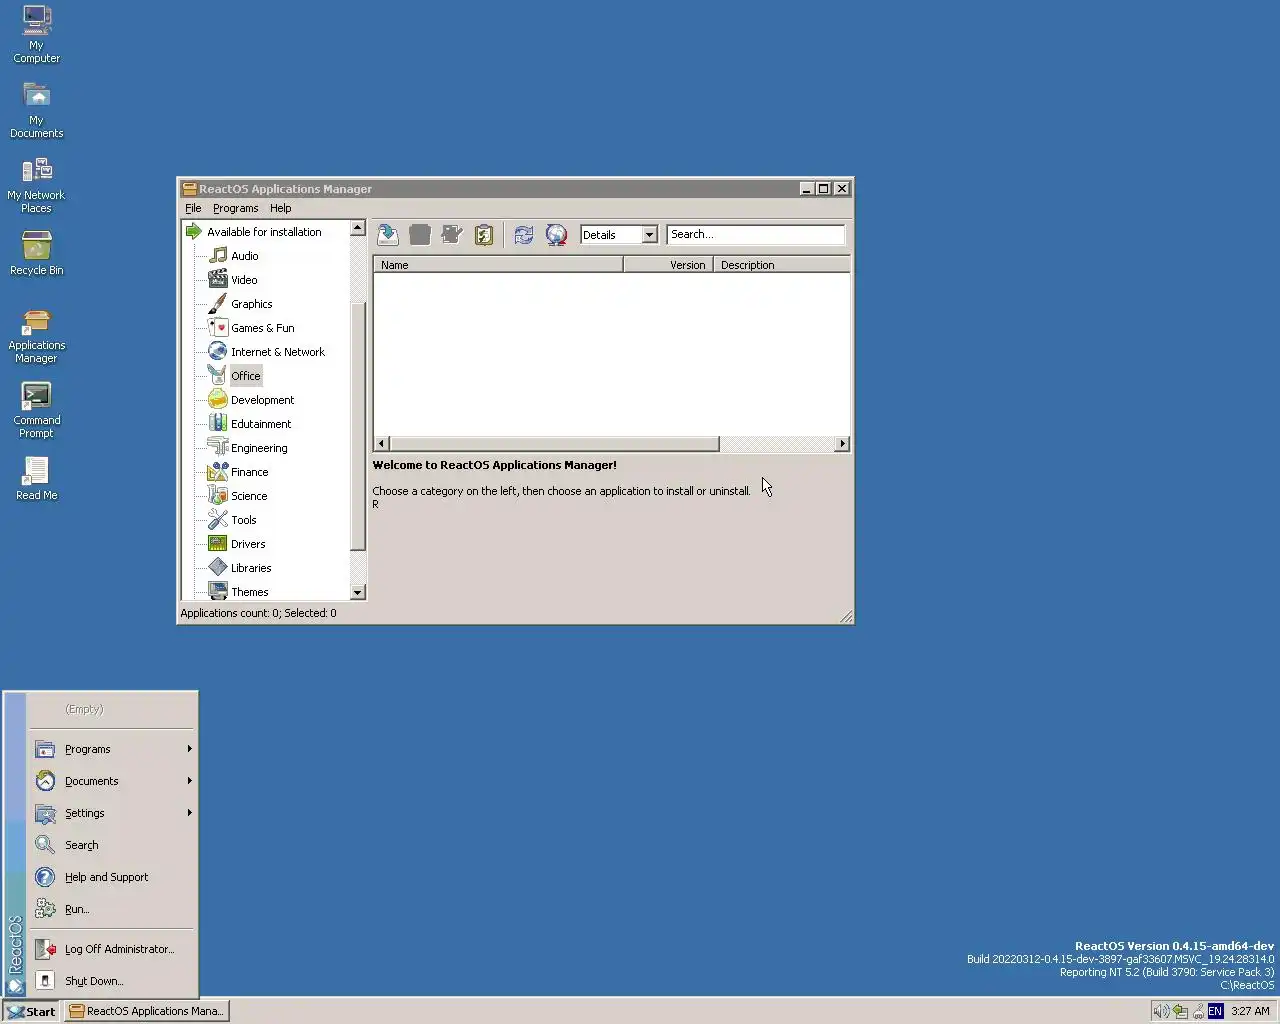
Task: Click the application list scroll-left arrow
Action: point(381,444)
